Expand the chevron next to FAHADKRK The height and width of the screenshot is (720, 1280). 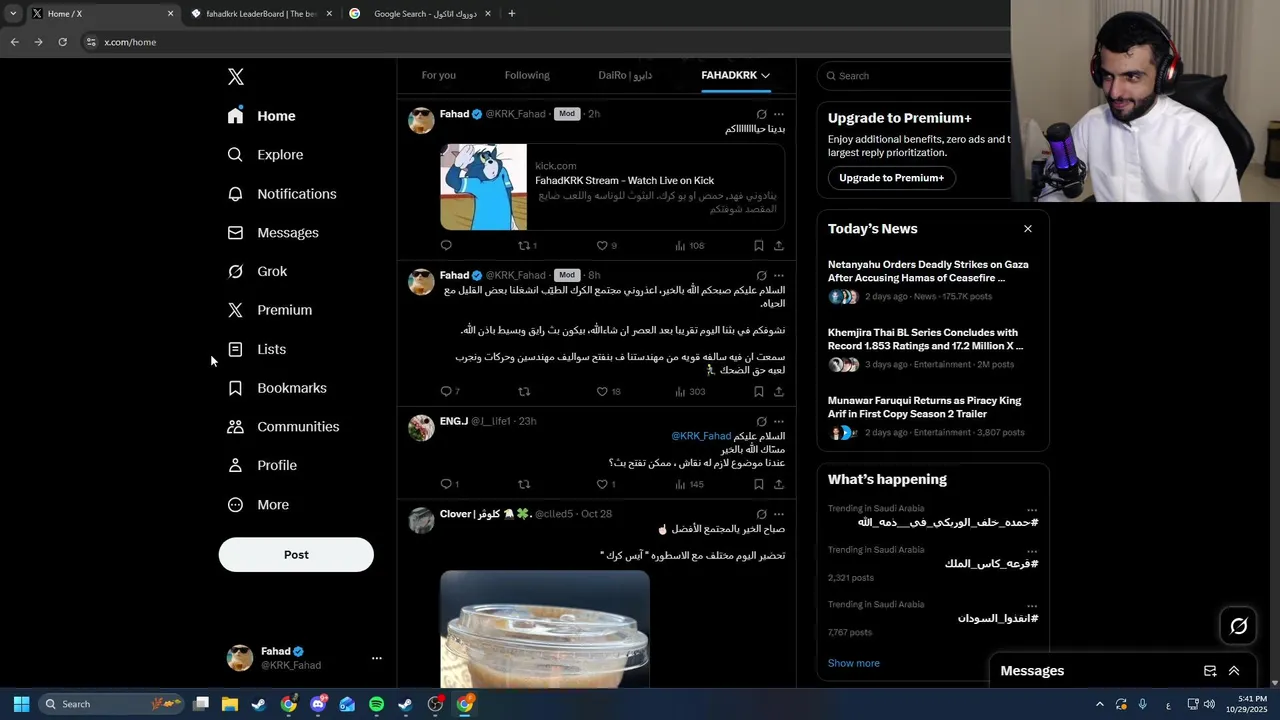[765, 75]
